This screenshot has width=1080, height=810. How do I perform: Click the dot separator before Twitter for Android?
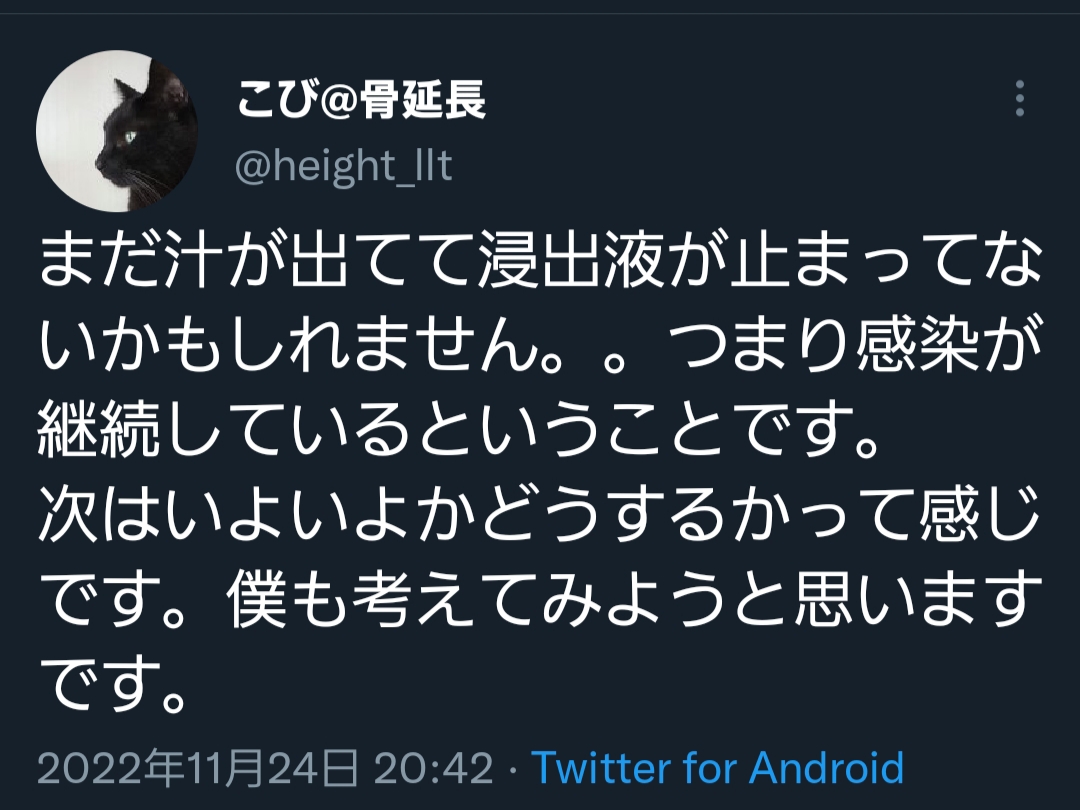click(512, 769)
